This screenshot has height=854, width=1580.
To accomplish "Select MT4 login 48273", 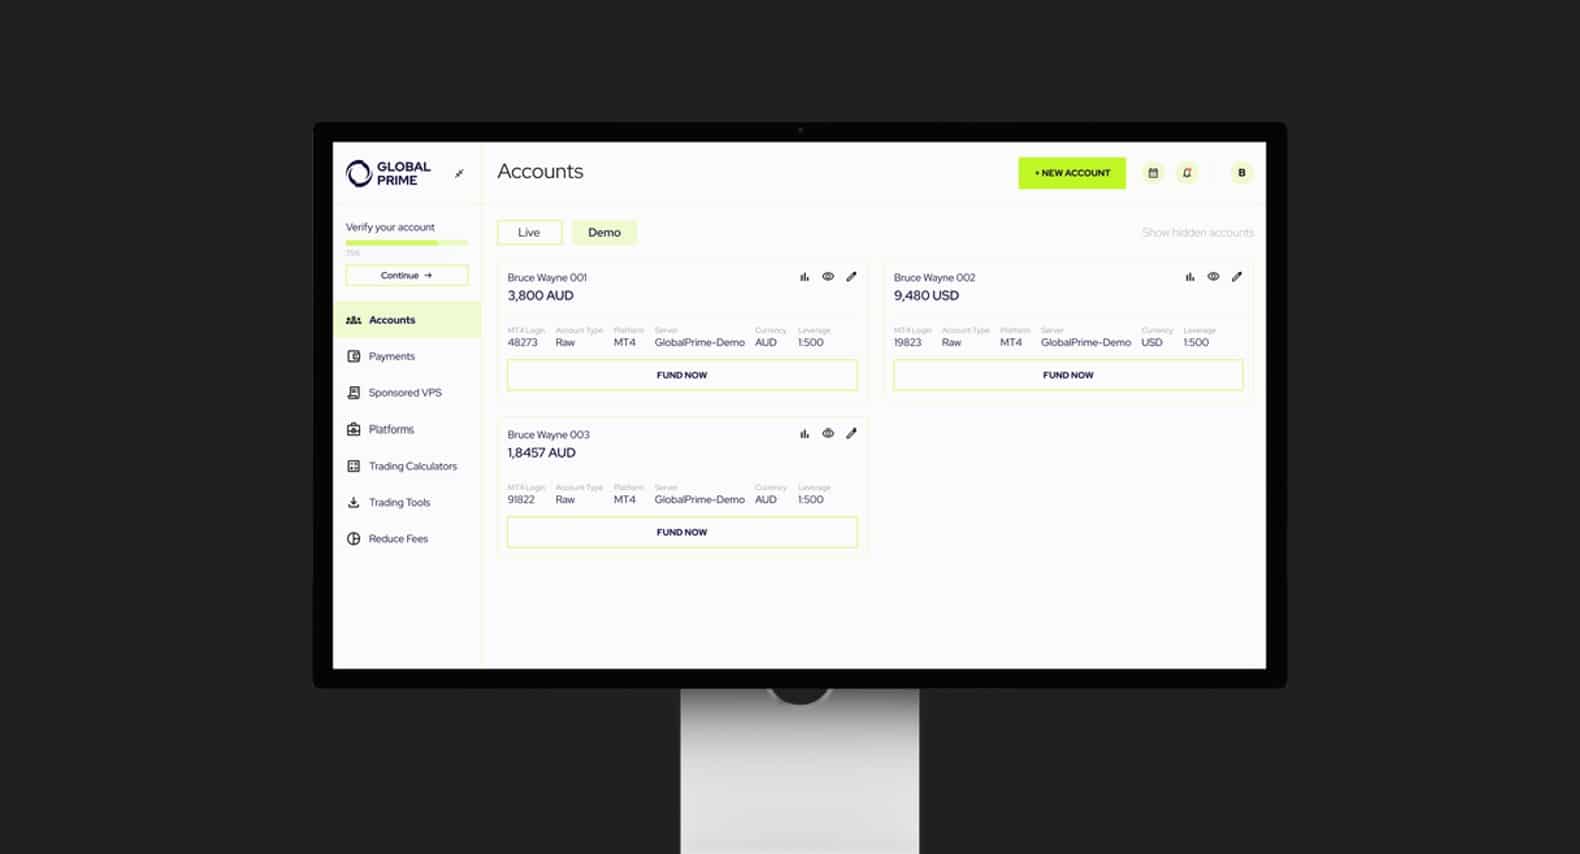I will point(522,343).
